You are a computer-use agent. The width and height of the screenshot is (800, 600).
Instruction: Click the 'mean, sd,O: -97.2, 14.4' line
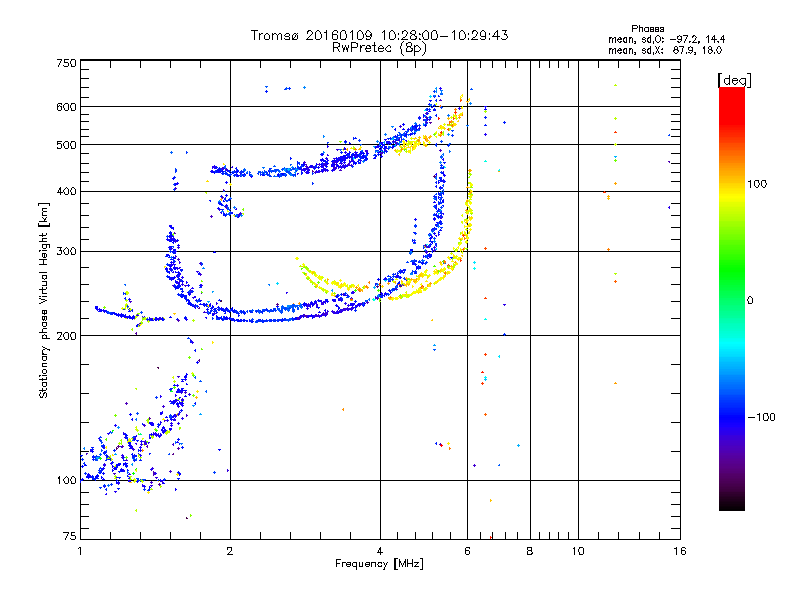coord(666,39)
